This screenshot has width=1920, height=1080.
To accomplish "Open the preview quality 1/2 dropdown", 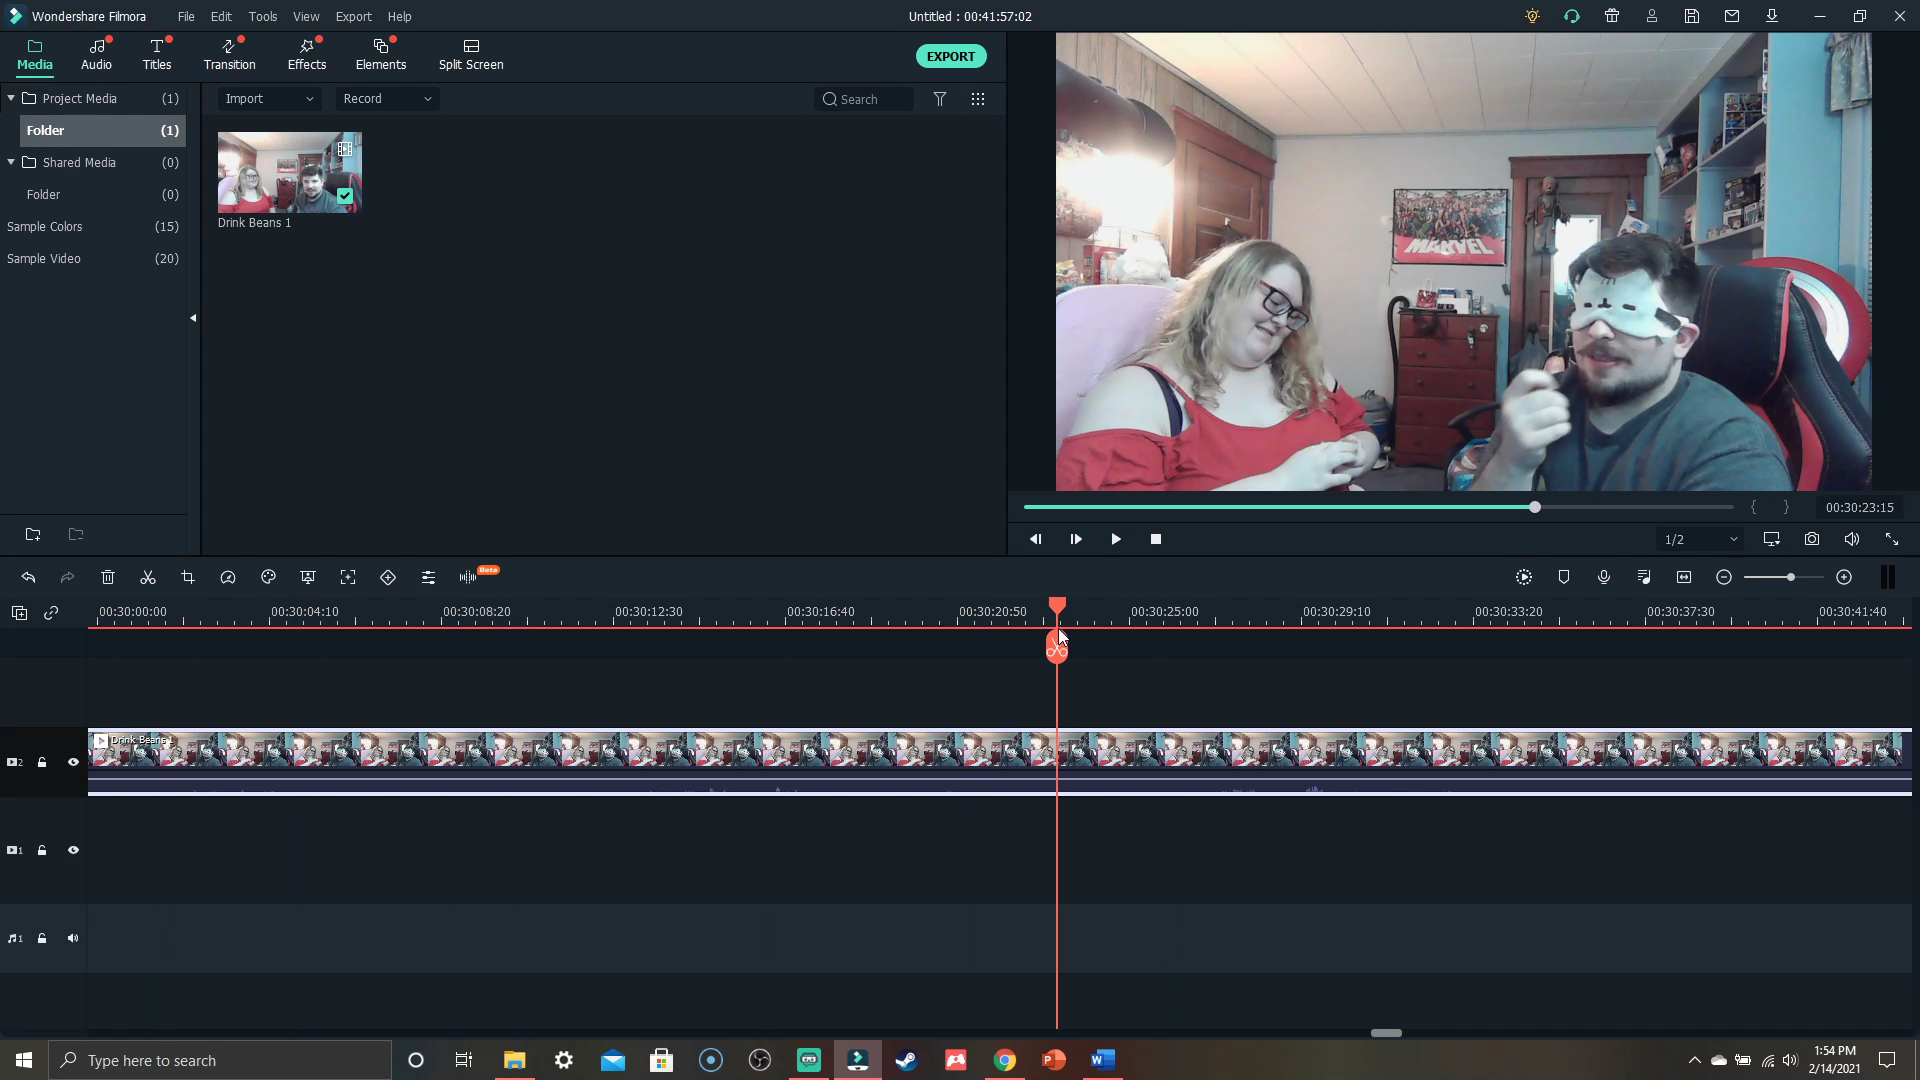I will 1700,539.
